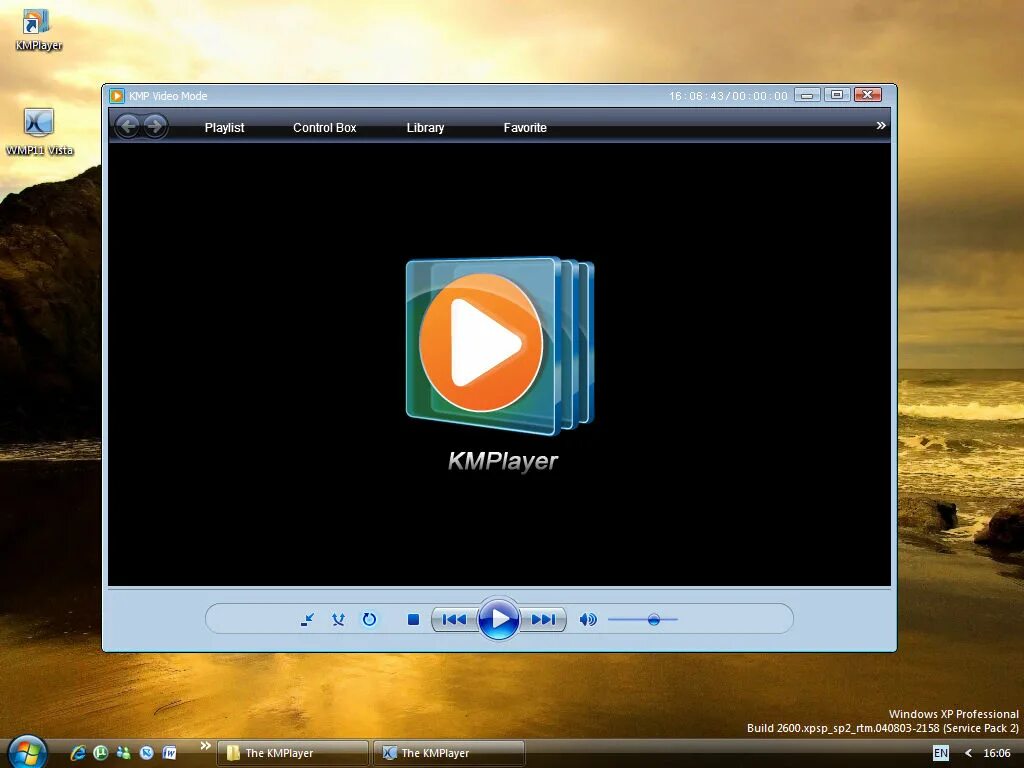This screenshot has width=1024, height=768.
Task: Click the back navigation arrow in KMPlayer
Action: coord(128,125)
